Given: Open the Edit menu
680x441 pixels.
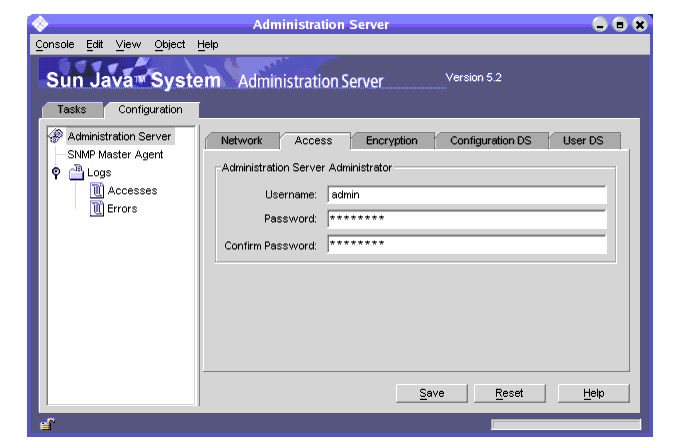Looking at the screenshot, I should [95, 44].
